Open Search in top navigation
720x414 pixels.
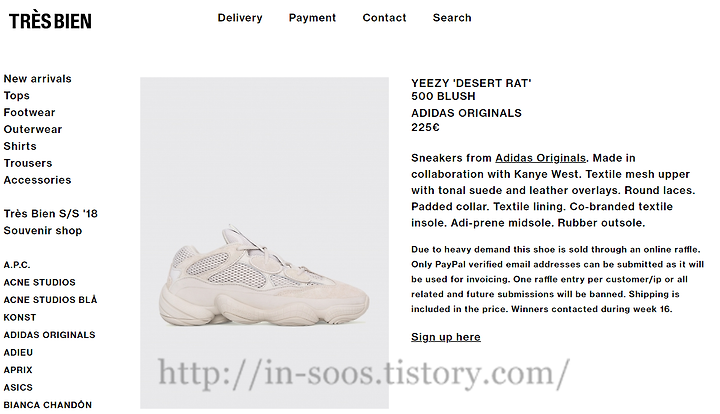[x=452, y=18]
